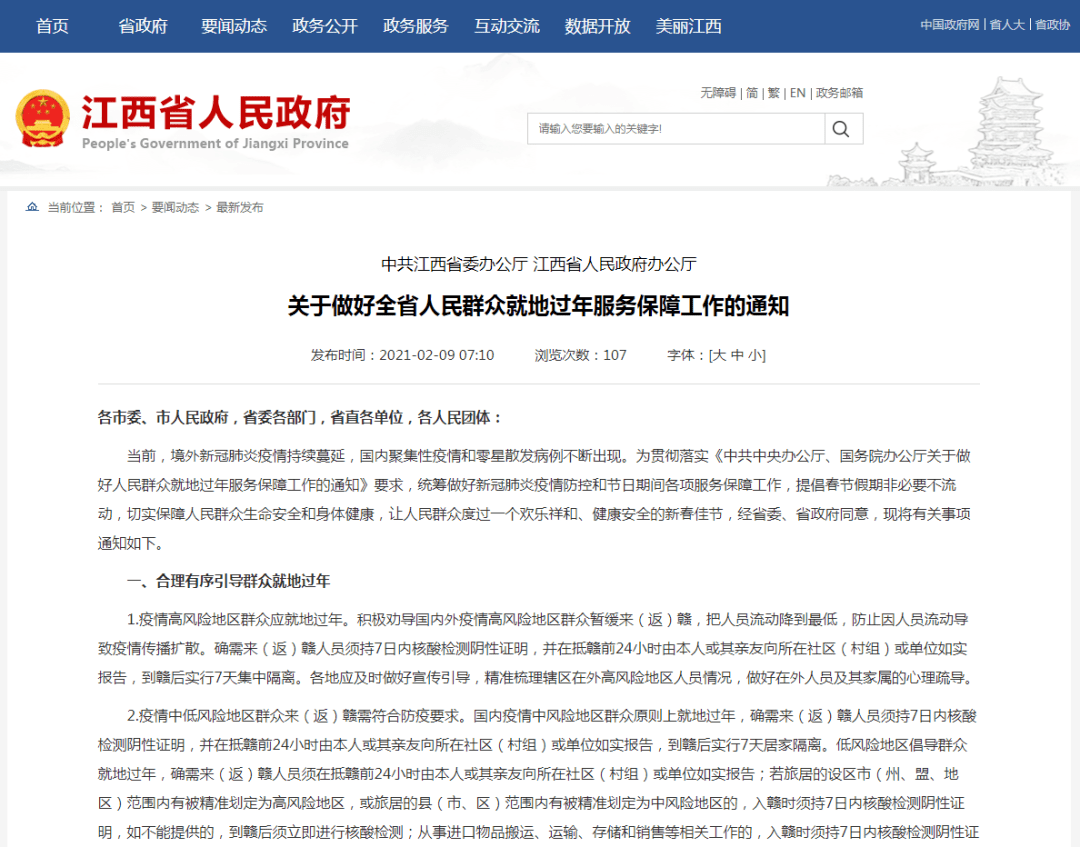This screenshot has height=847, width=1080.
Task: Open the 省政协 link
Action: 1052,25
